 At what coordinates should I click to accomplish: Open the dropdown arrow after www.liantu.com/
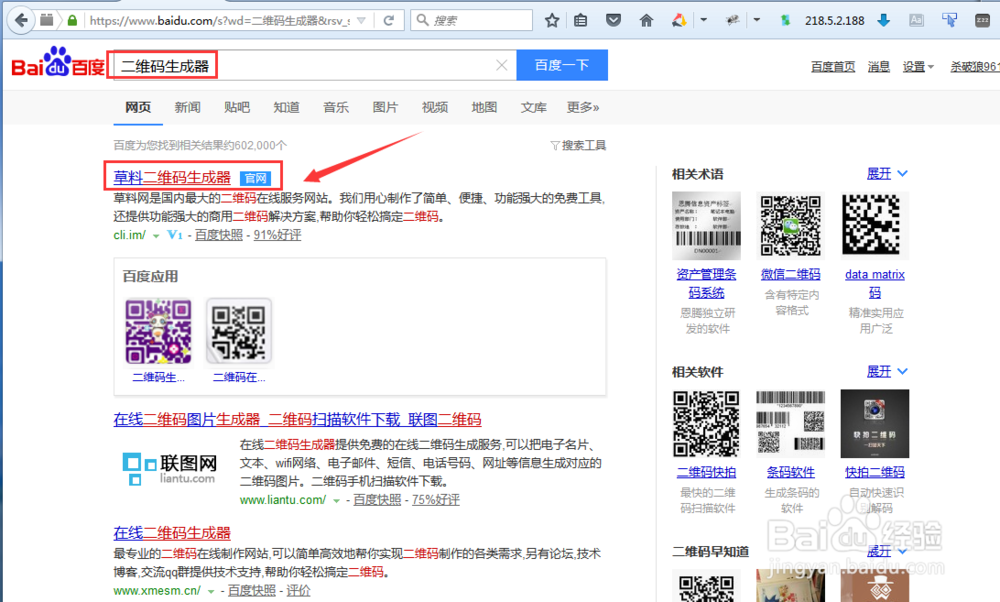(336, 501)
